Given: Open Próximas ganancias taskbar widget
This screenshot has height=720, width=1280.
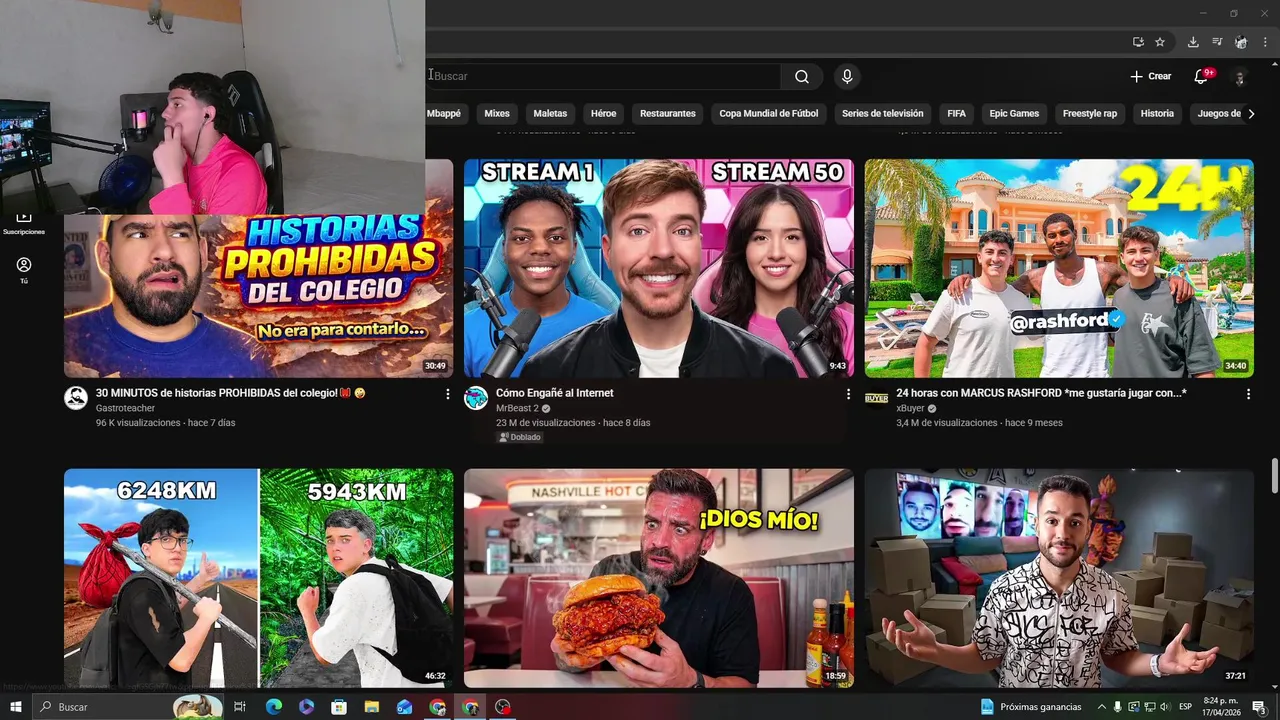Looking at the screenshot, I should 1032,707.
